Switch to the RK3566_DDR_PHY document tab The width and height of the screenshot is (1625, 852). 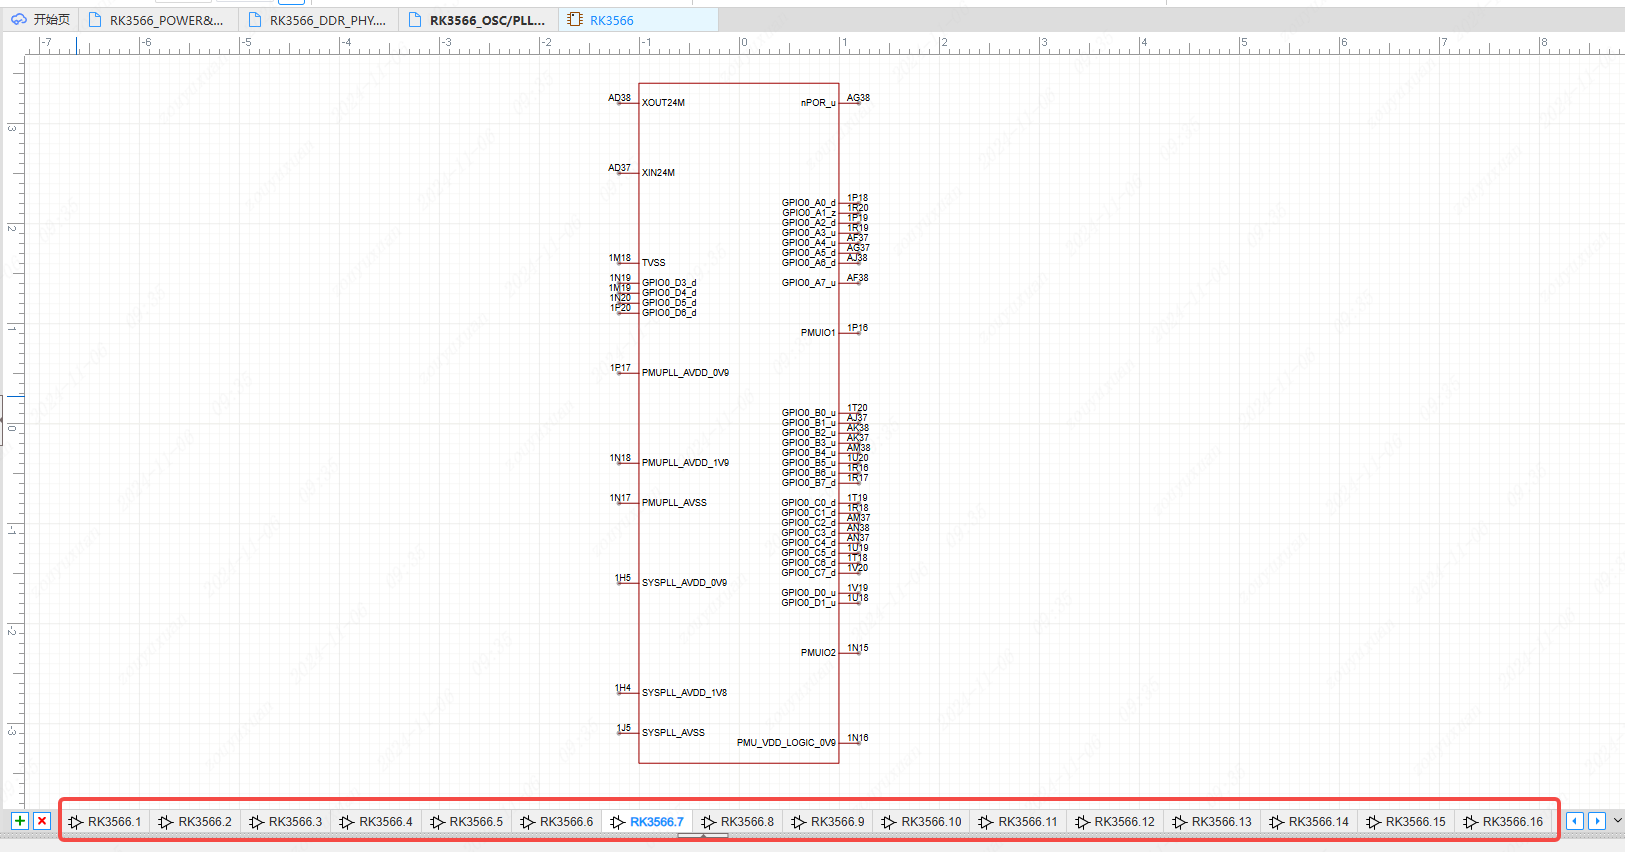pyautogui.click(x=317, y=20)
